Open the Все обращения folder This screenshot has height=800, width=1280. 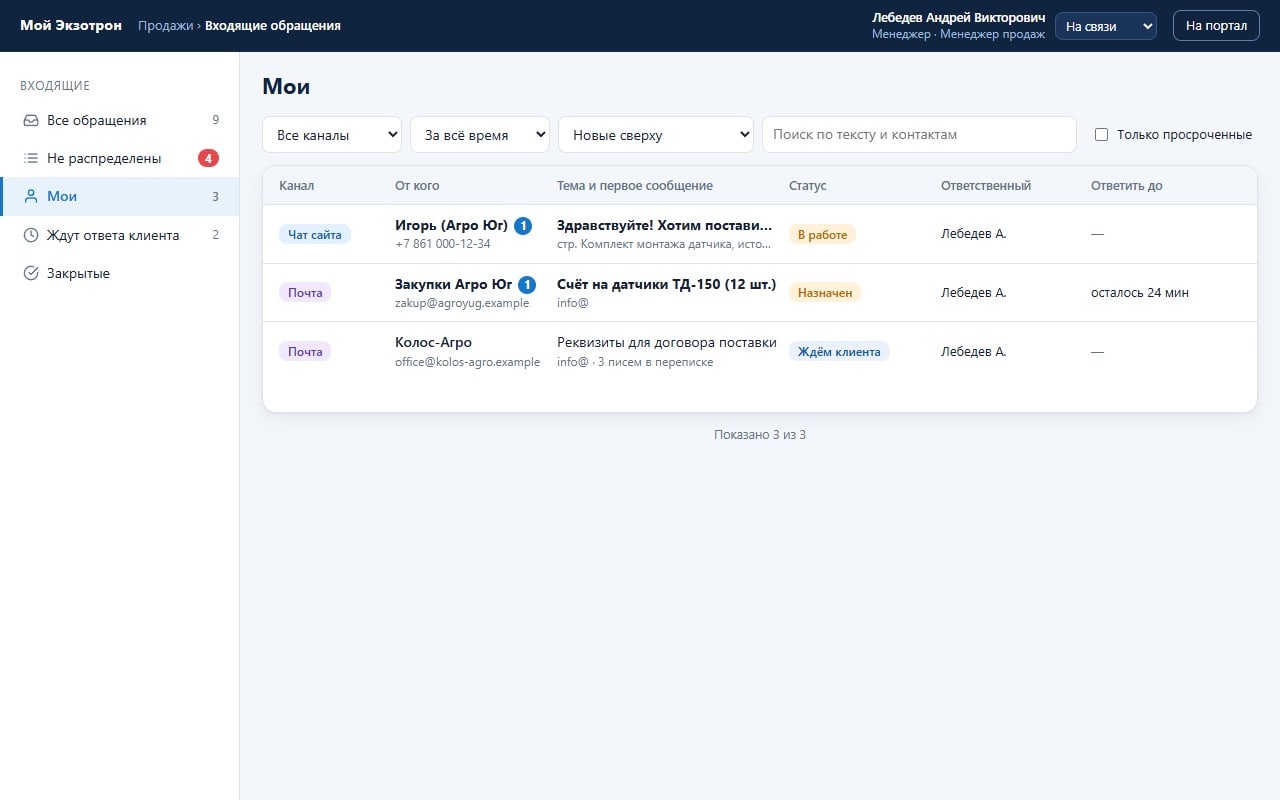[120, 120]
